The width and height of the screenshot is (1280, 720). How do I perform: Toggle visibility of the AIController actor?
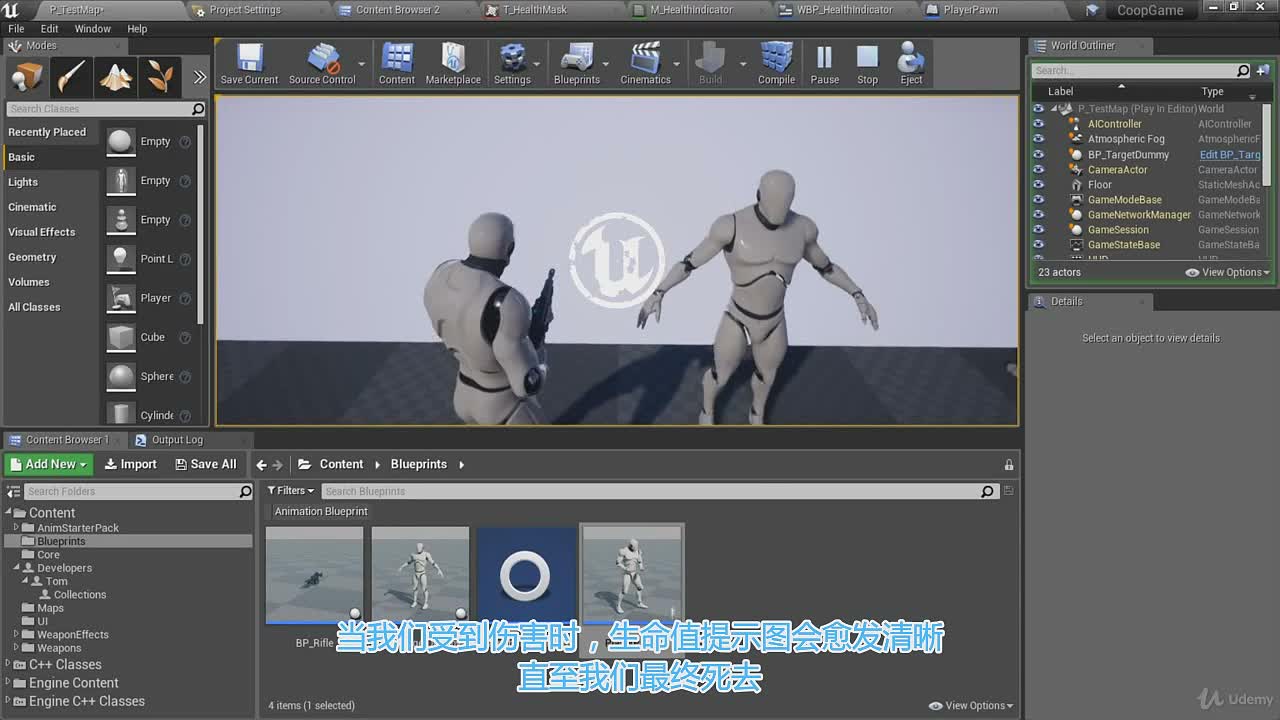tap(1038, 124)
